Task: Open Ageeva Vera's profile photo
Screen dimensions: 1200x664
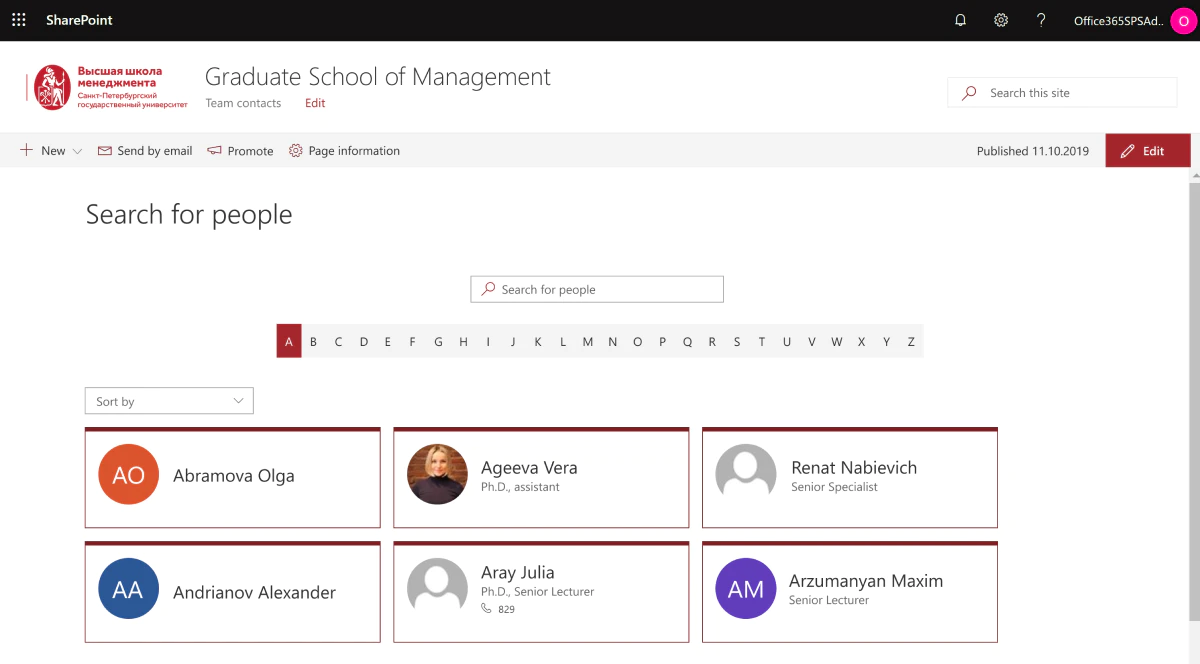Action: (x=438, y=474)
